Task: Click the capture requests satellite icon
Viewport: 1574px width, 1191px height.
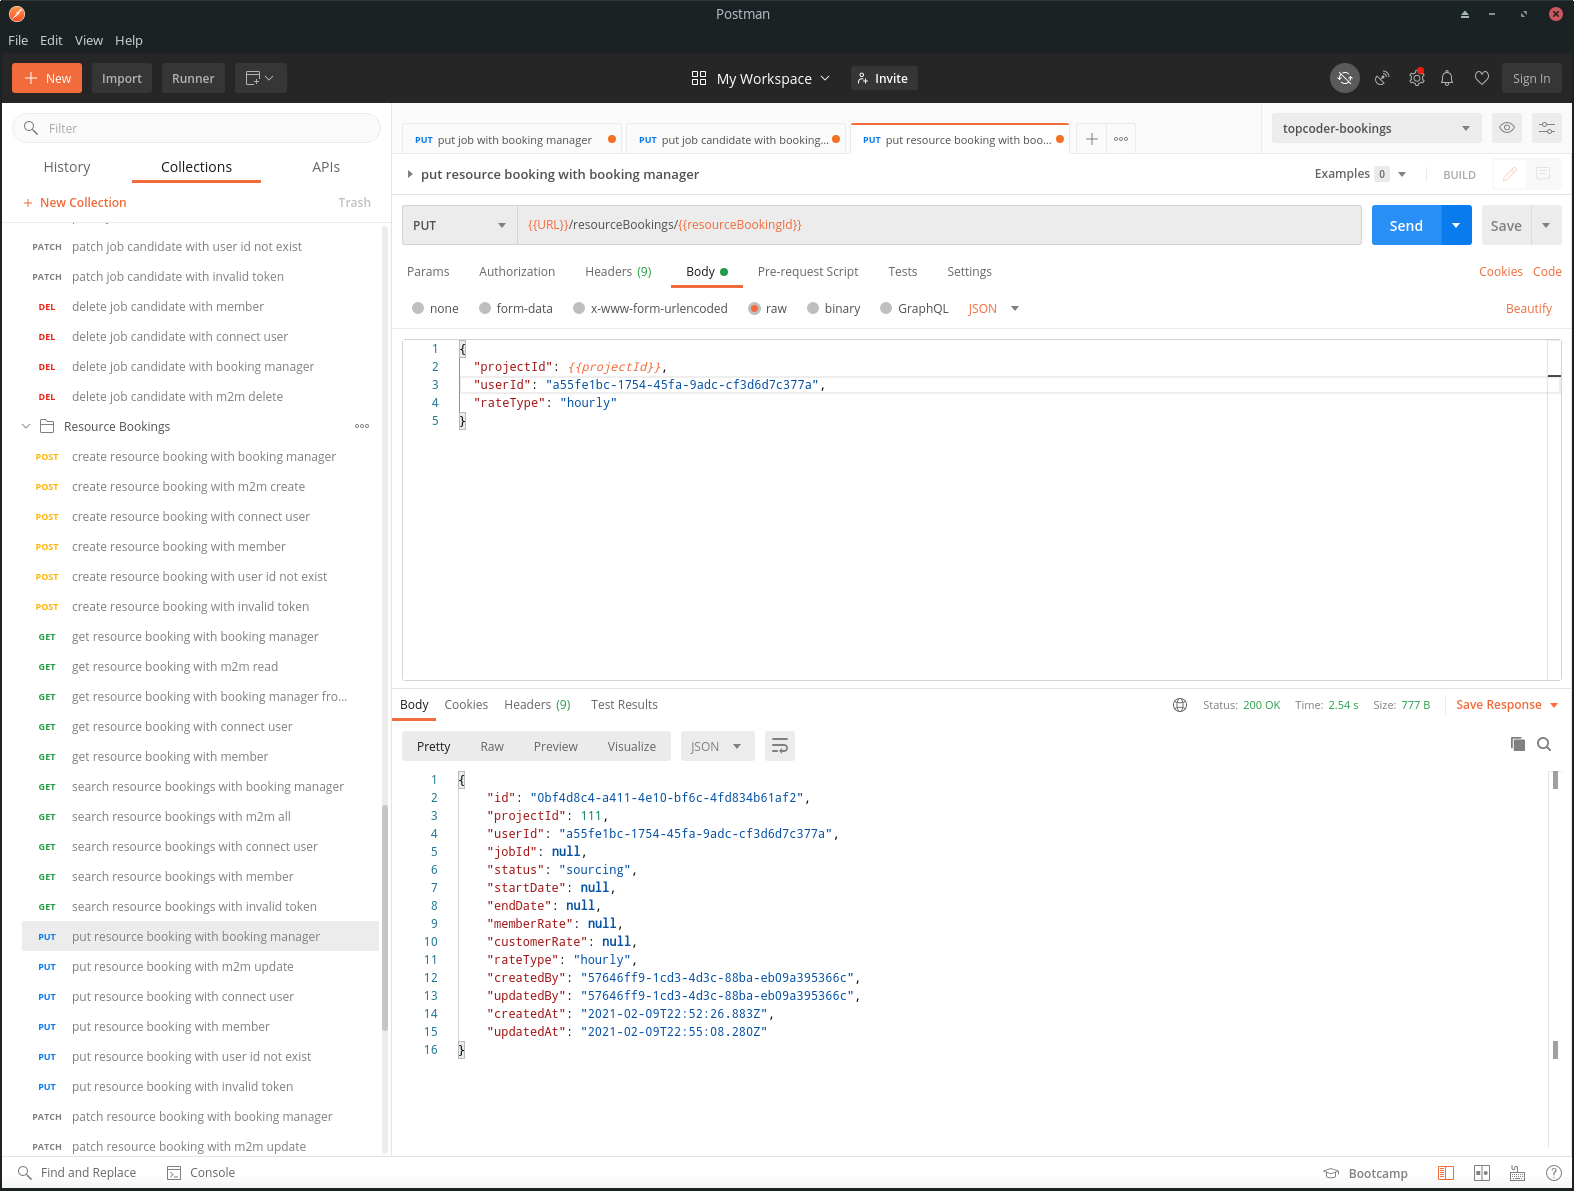Action: [x=1382, y=78]
